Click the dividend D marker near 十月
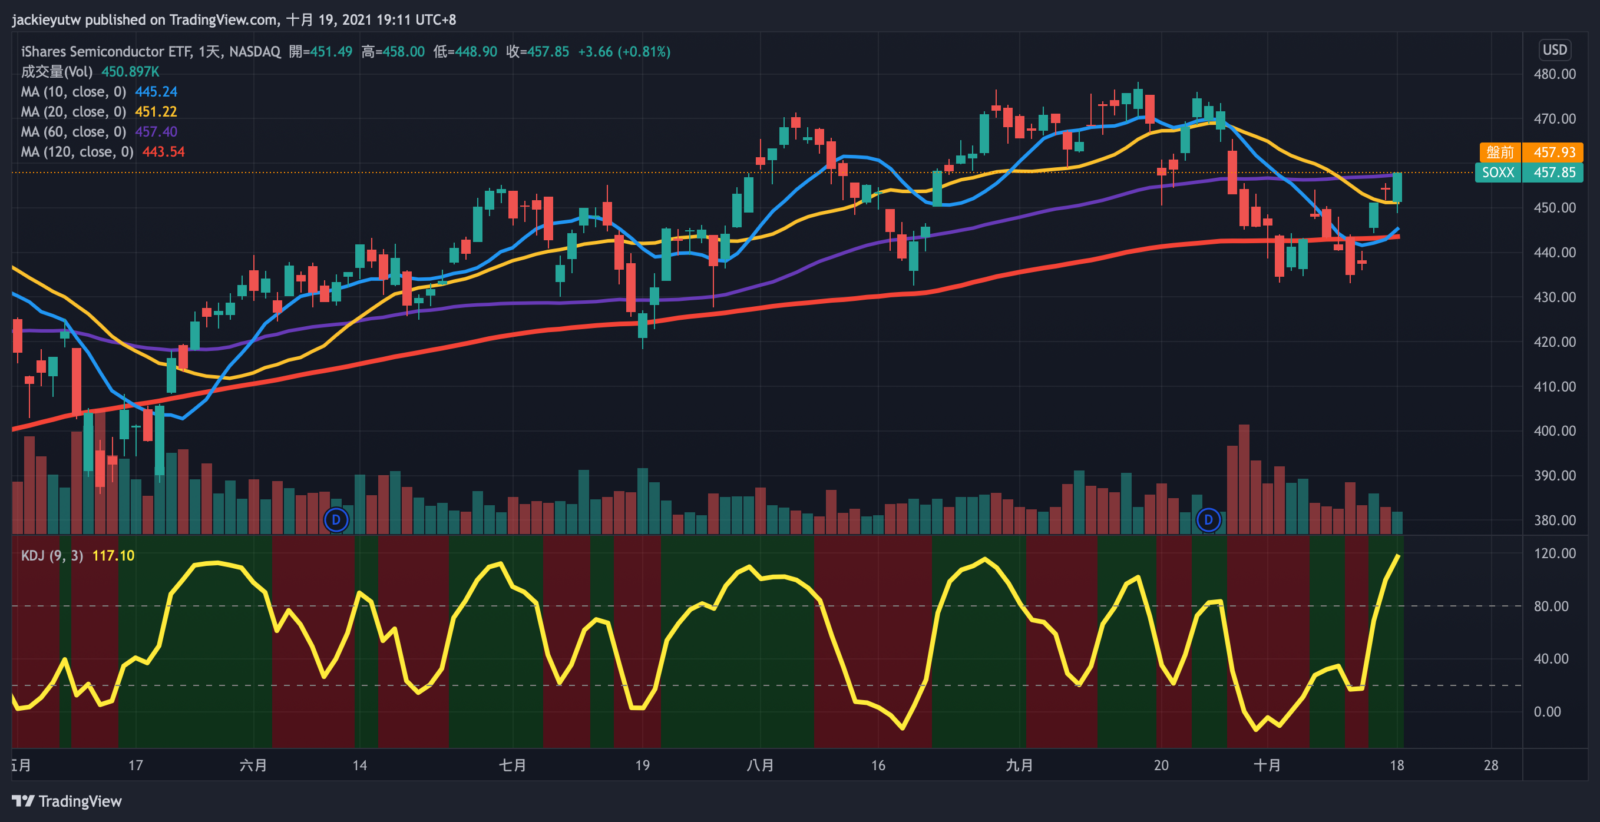Screen dimensions: 1600x822 point(1208,520)
